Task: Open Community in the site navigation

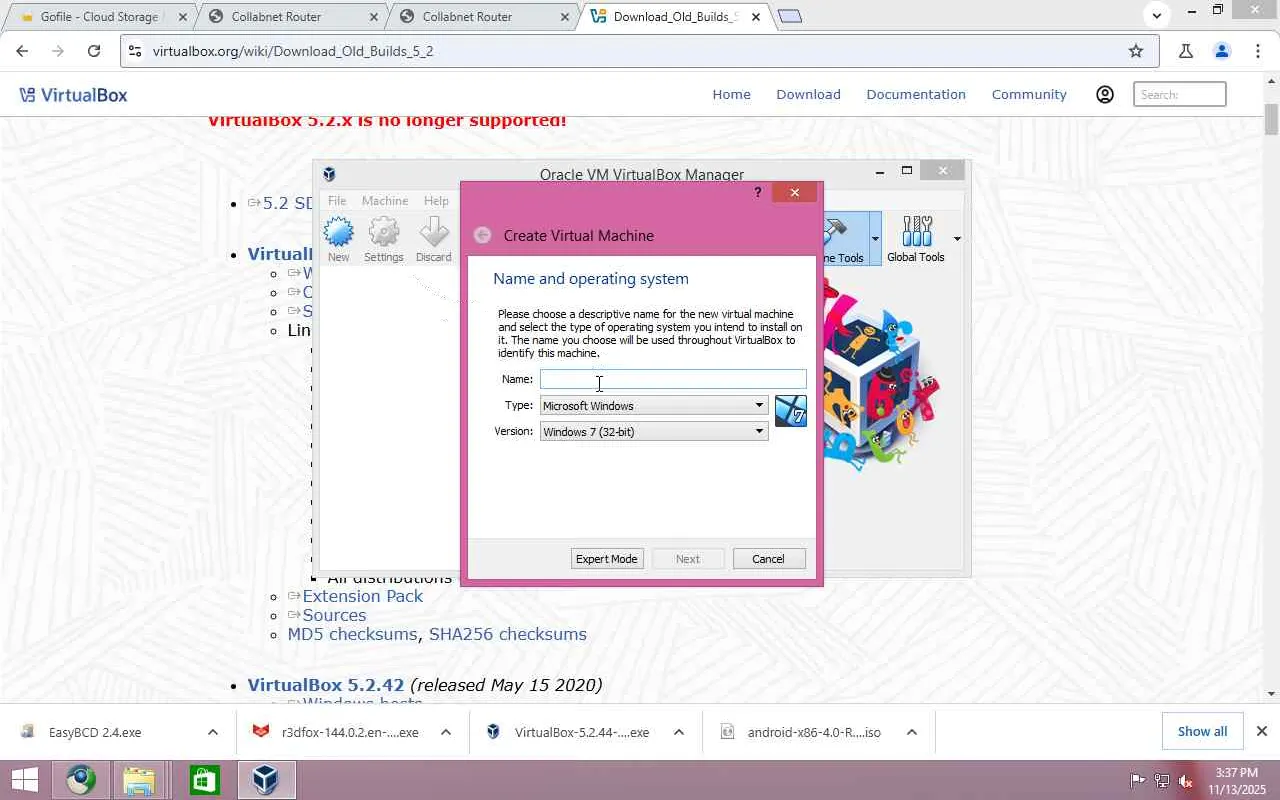Action: (1029, 94)
